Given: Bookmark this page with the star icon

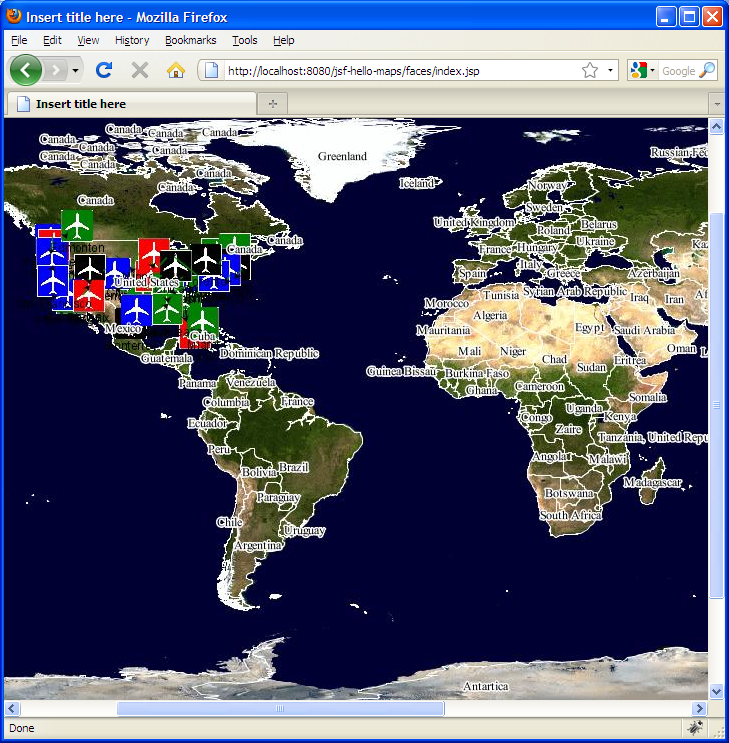Looking at the screenshot, I should [x=590, y=70].
